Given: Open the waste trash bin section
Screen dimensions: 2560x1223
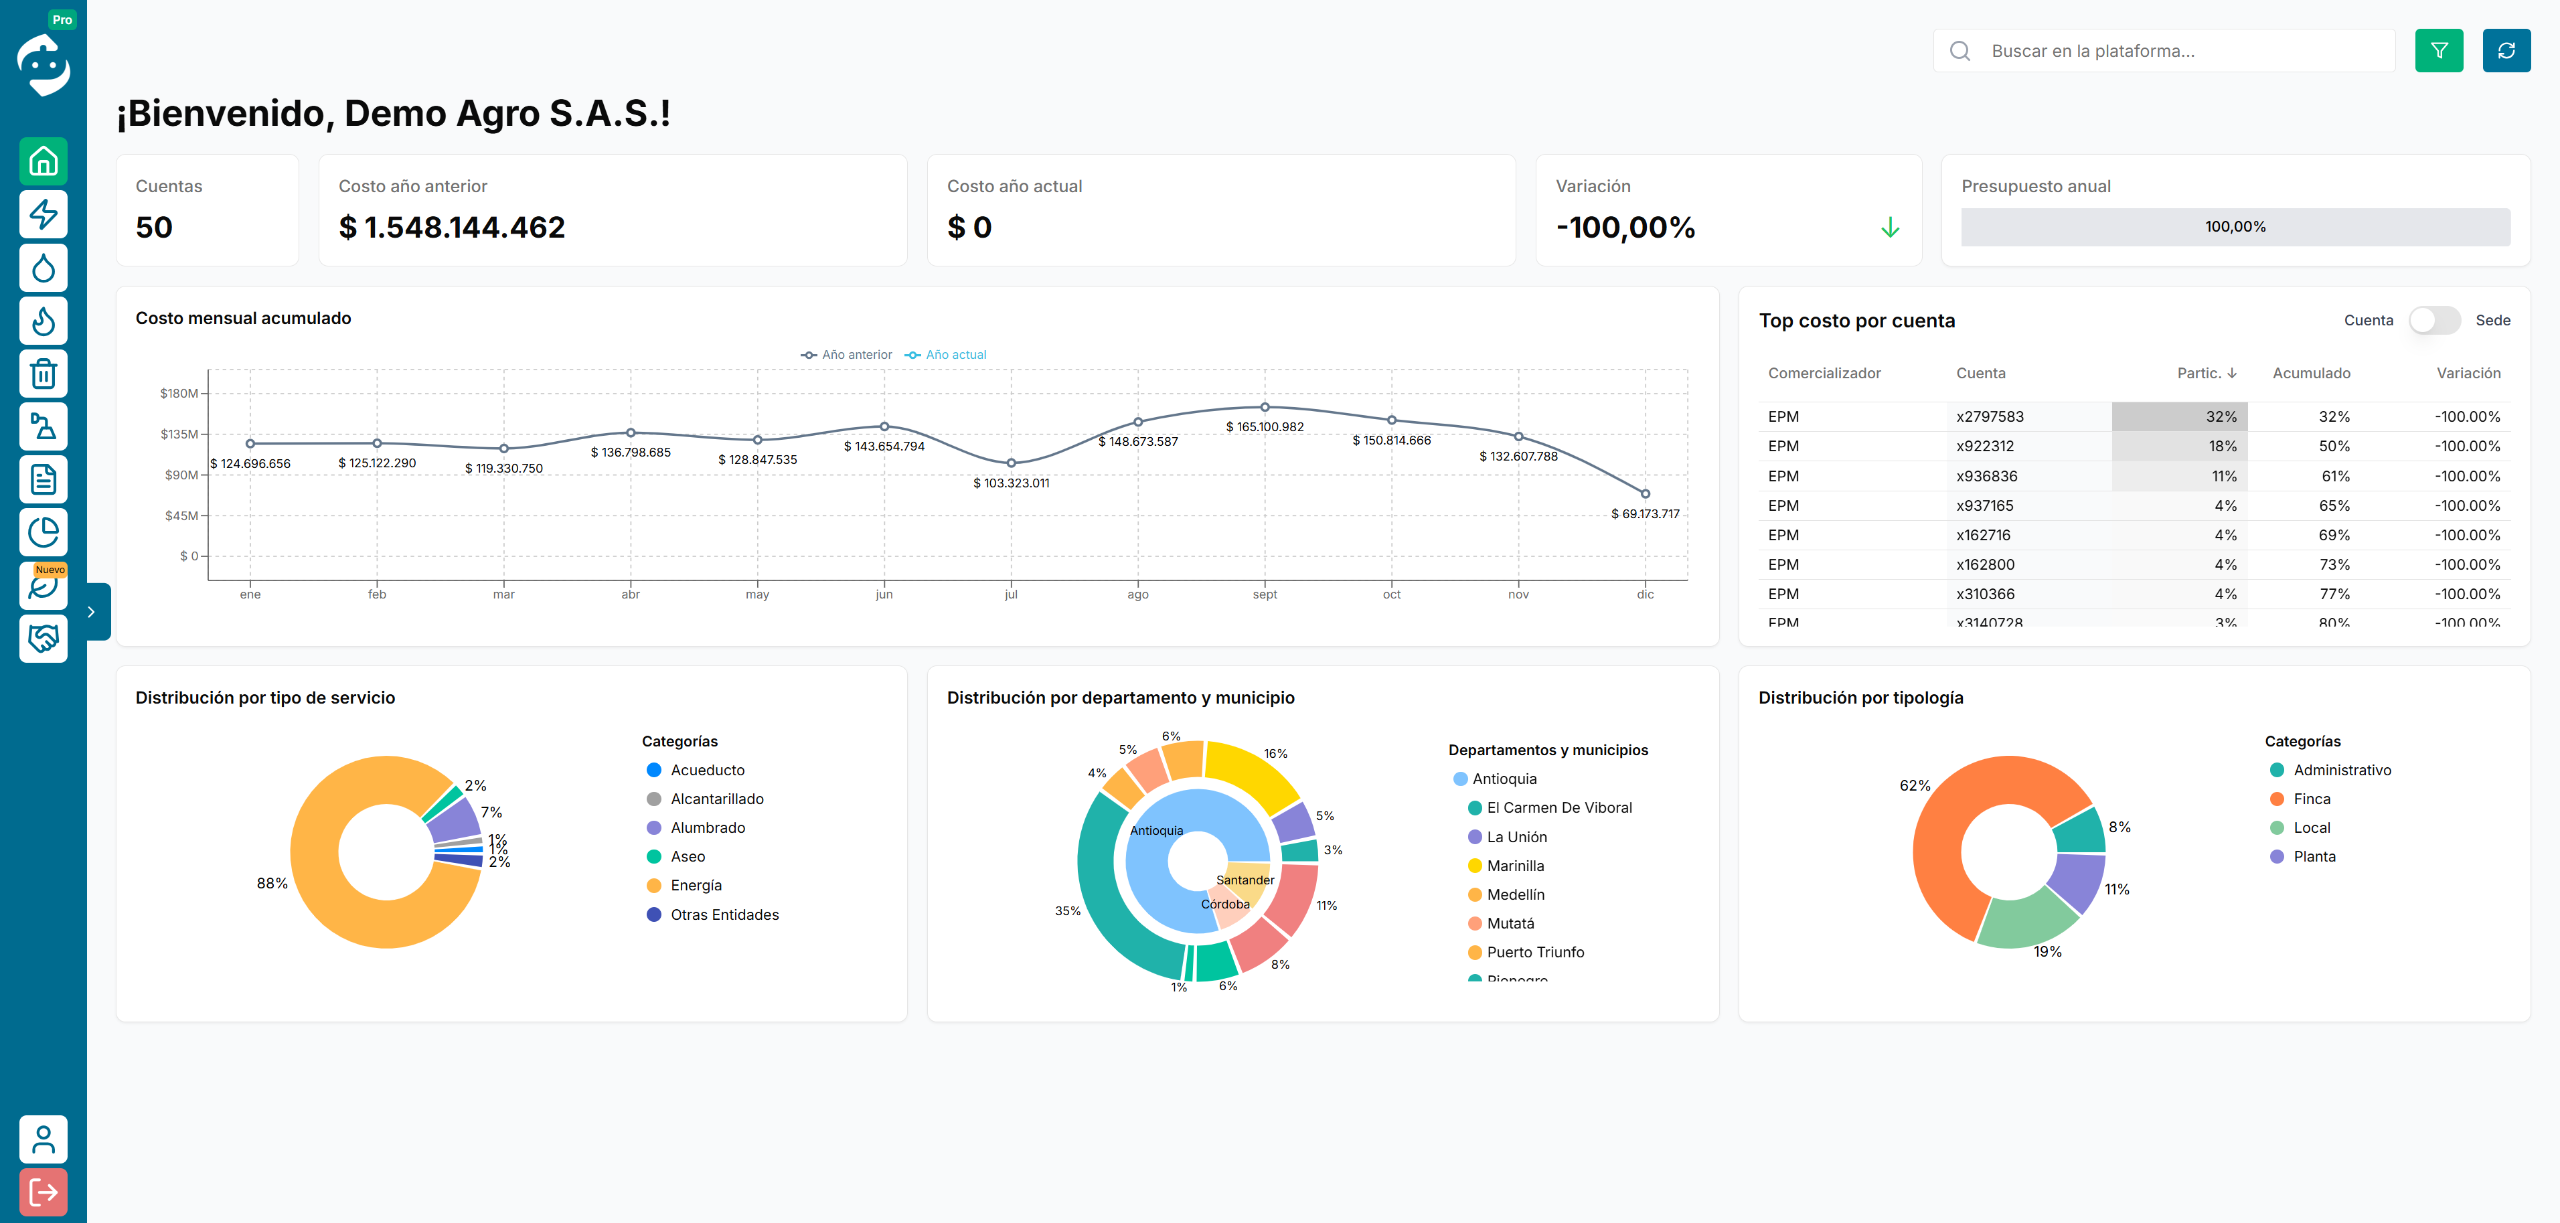Looking at the screenshot, I should pos(43,374).
